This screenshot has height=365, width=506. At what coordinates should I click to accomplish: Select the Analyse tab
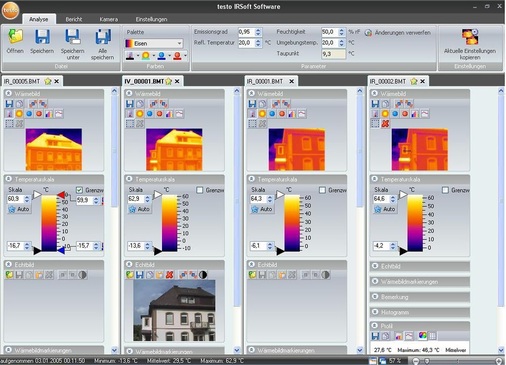pos(39,19)
